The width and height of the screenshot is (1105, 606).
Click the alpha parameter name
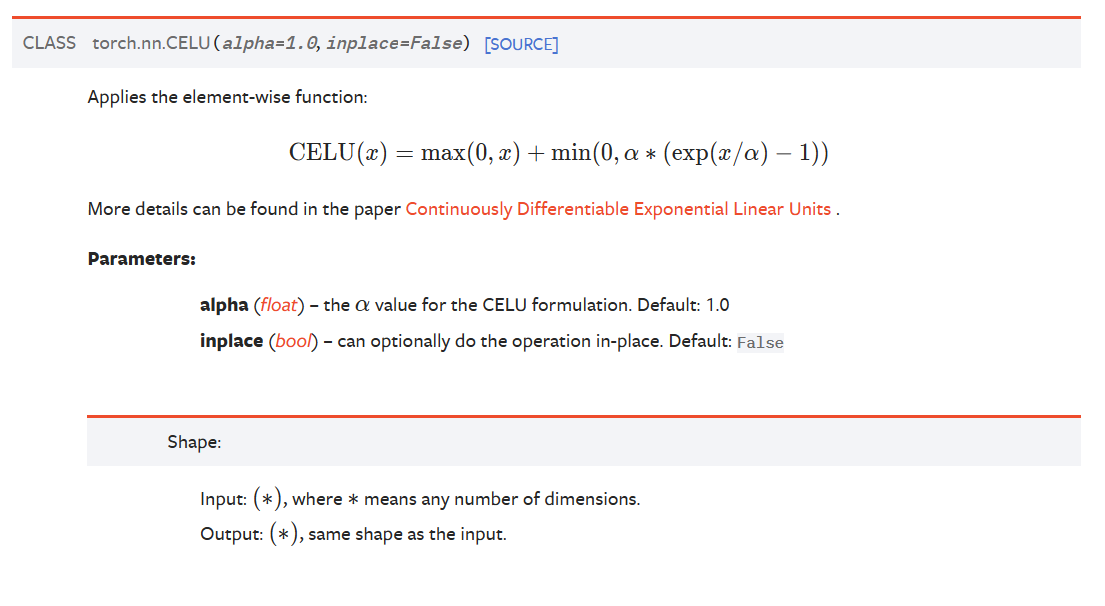tap(224, 305)
